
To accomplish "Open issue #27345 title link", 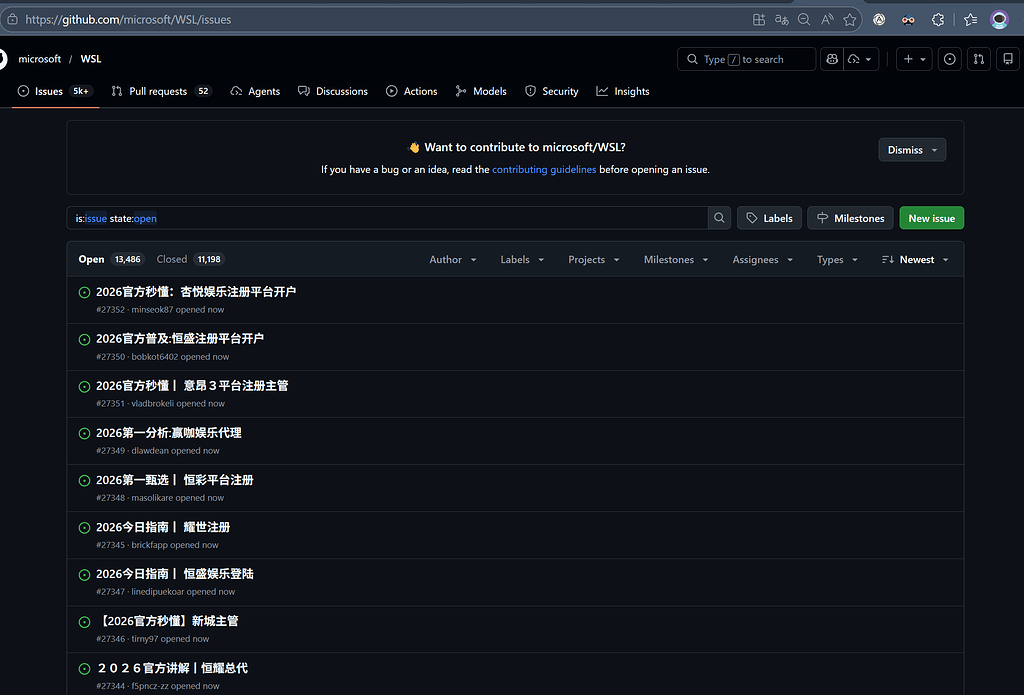I will [163, 527].
